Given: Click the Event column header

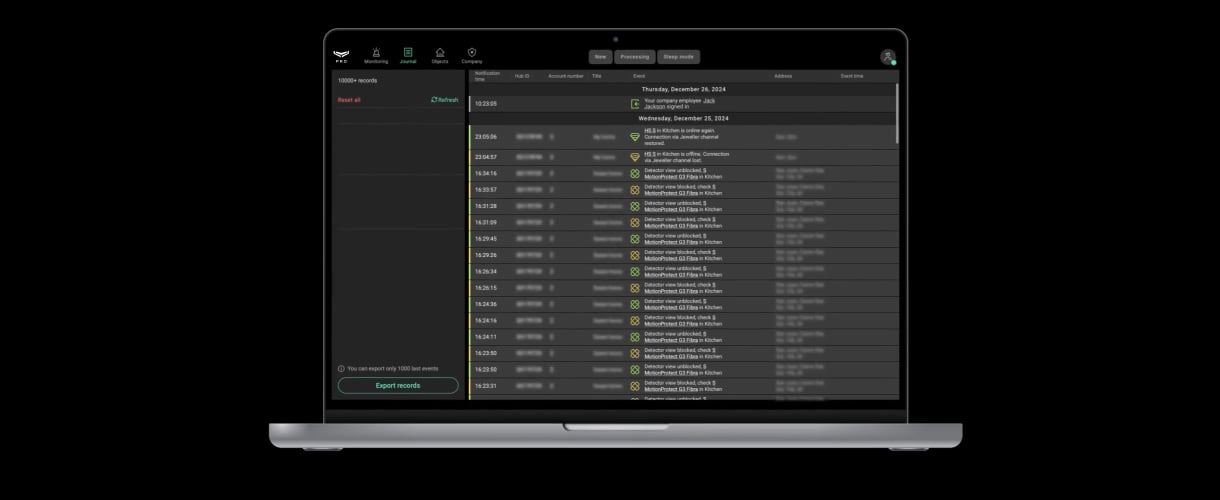Looking at the screenshot, I should (639, 76).
